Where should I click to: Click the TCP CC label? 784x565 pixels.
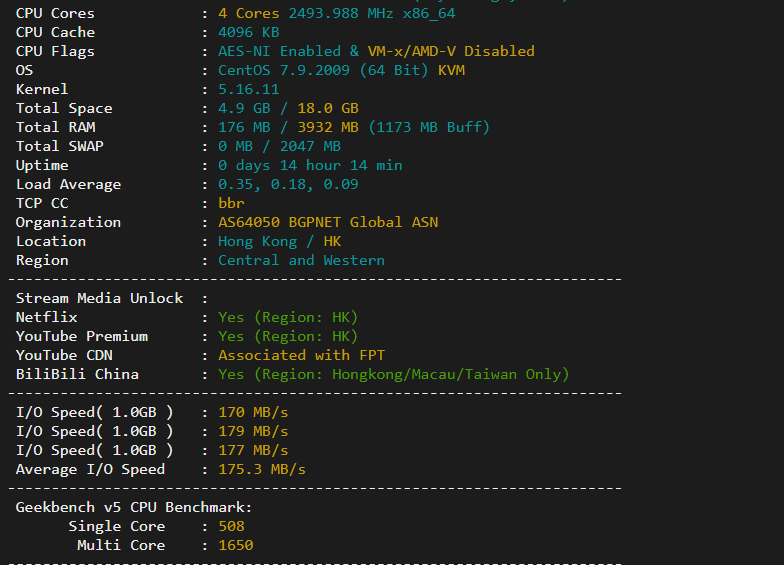(42, 204)
